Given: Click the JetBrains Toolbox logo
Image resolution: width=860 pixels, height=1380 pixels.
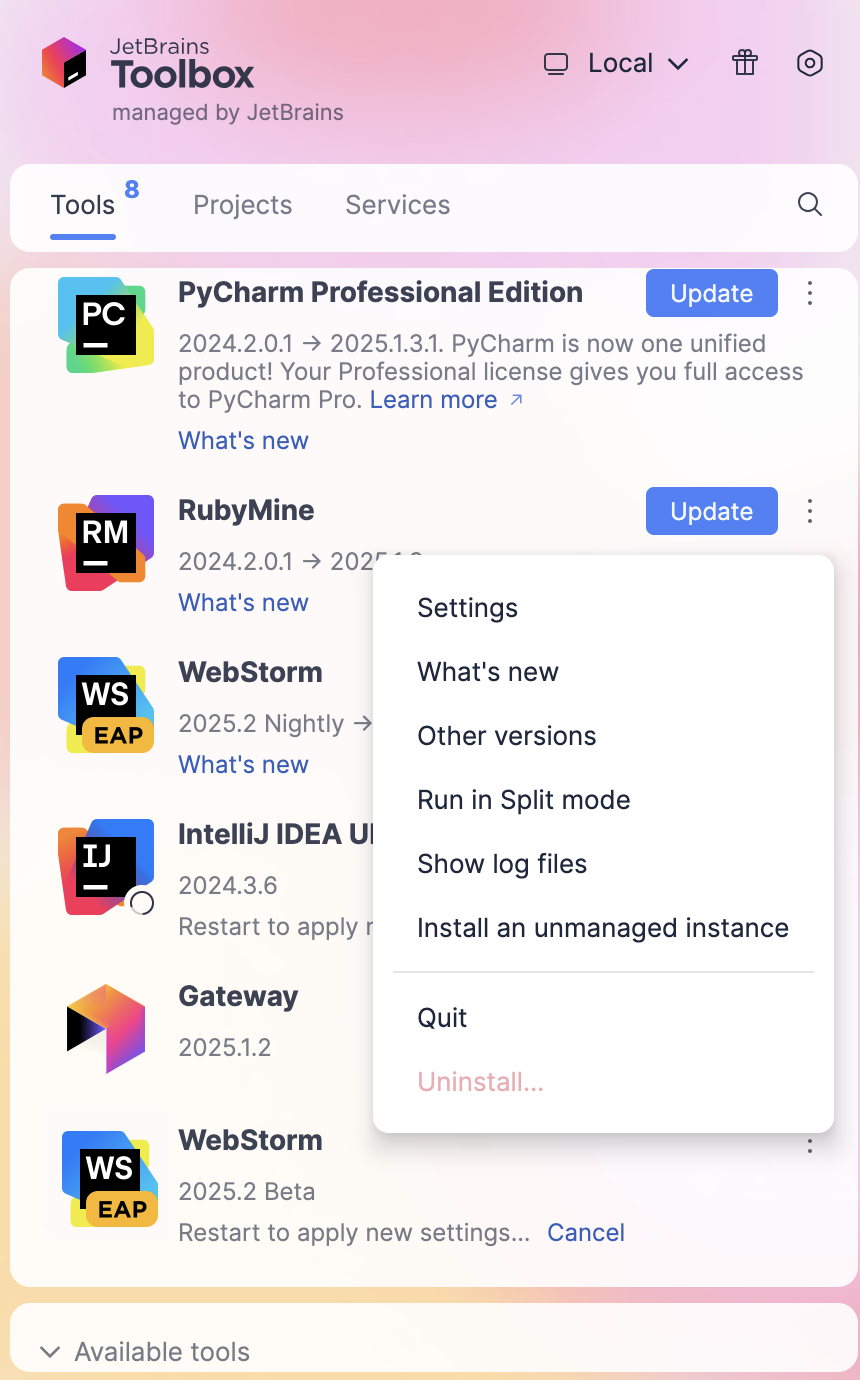Looking at the screenshot, I should [64, 63].
